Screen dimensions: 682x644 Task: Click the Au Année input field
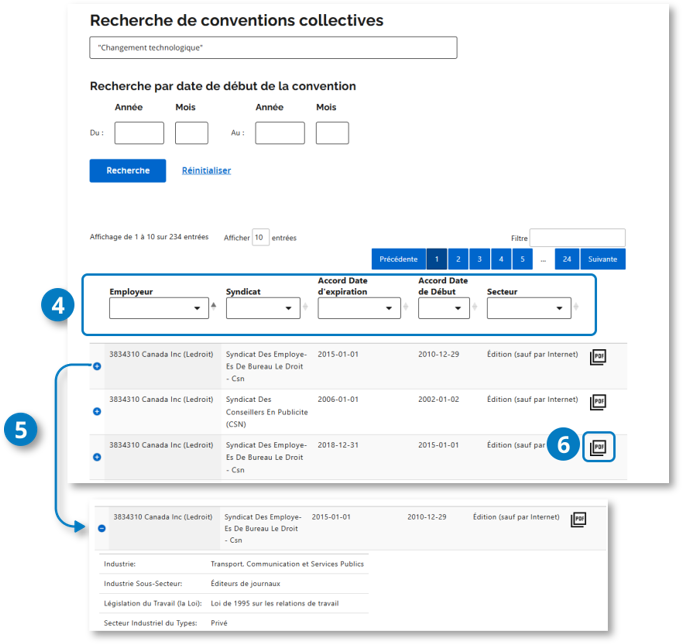click(280, 133)
